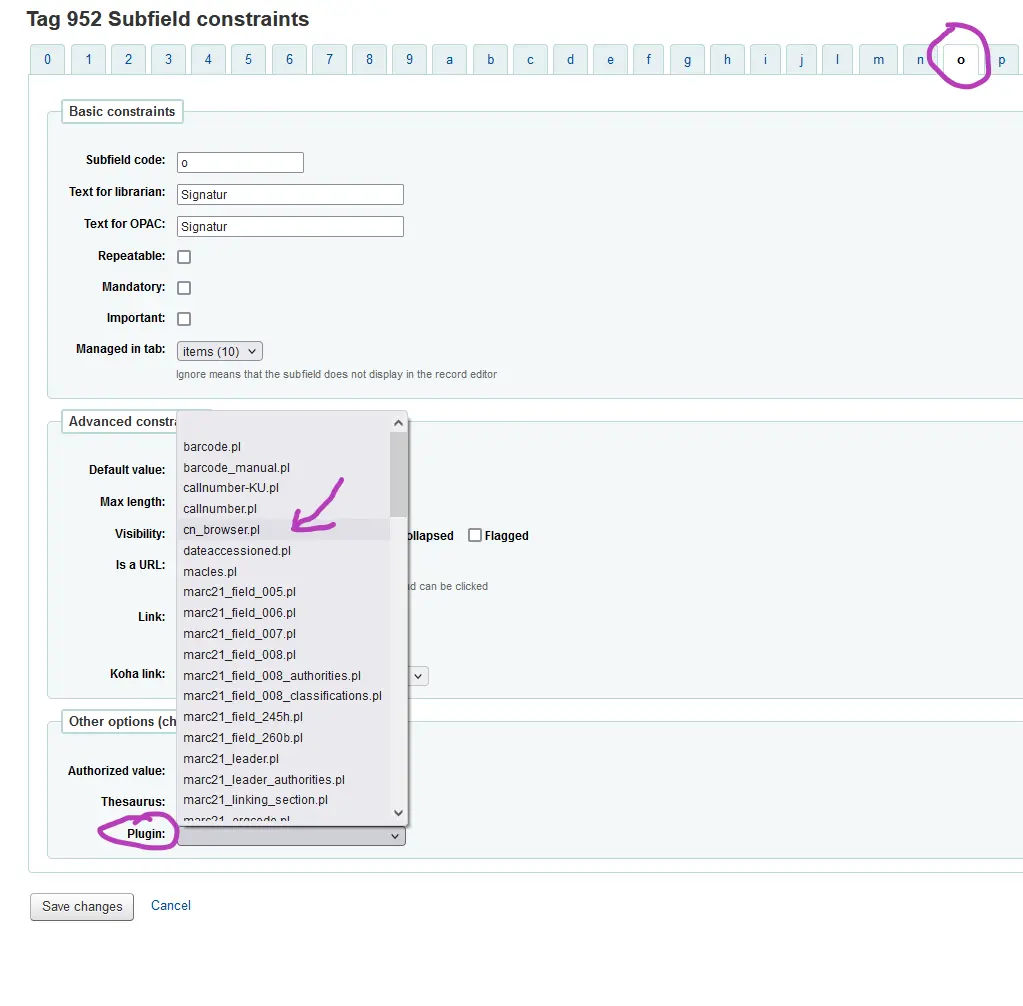Tick the Repeatable checkbox
Screen dimensions: 1023x1006
click(x=184, y=256)
